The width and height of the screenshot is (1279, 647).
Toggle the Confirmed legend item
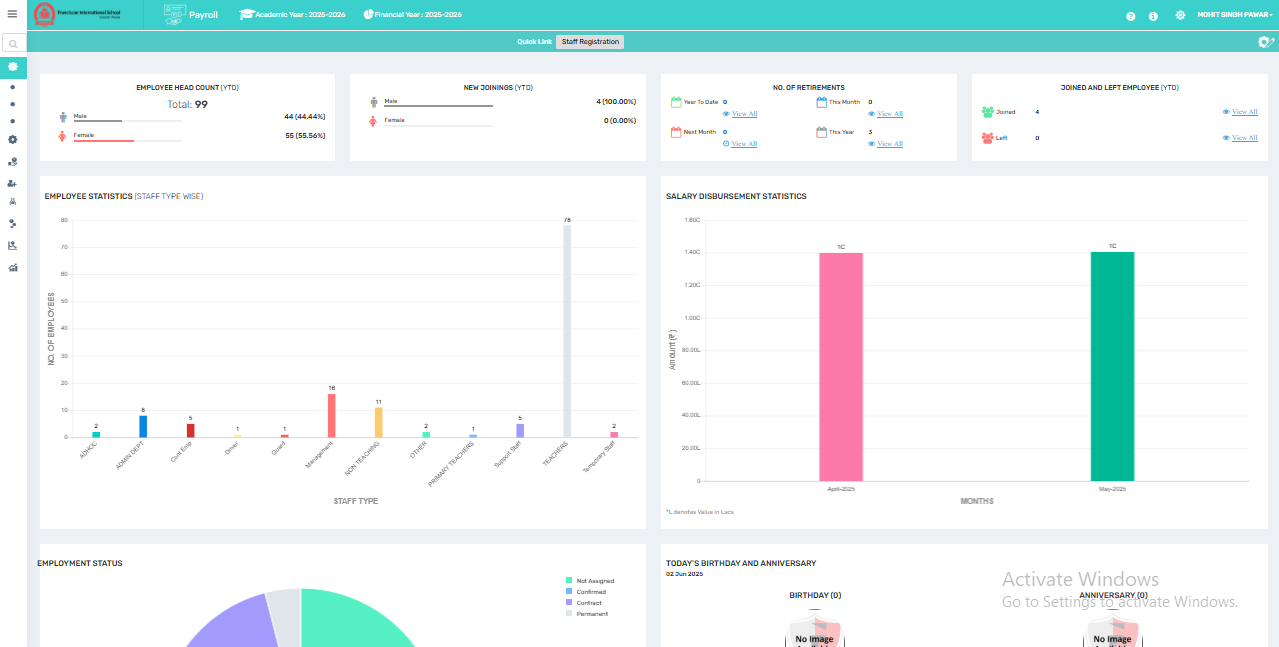586,592
